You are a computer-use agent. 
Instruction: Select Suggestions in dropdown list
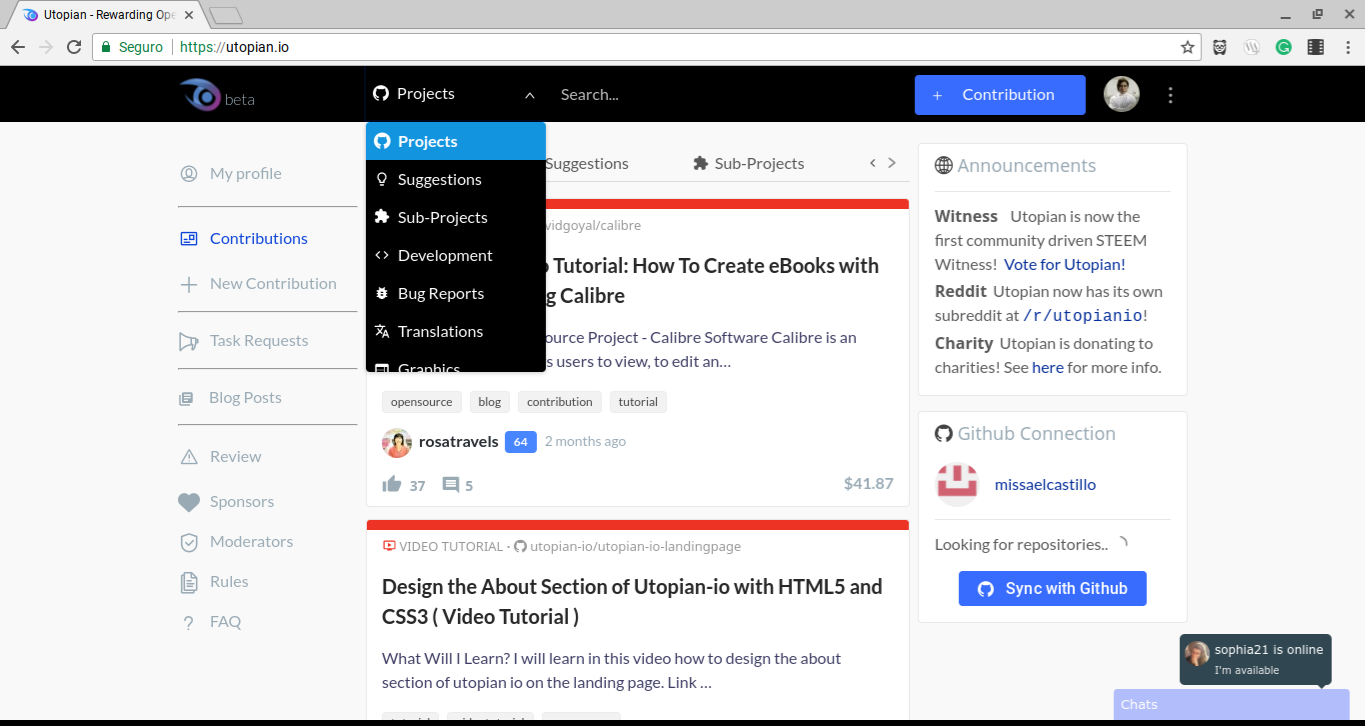pyautogui.click(x=456, y=179)
